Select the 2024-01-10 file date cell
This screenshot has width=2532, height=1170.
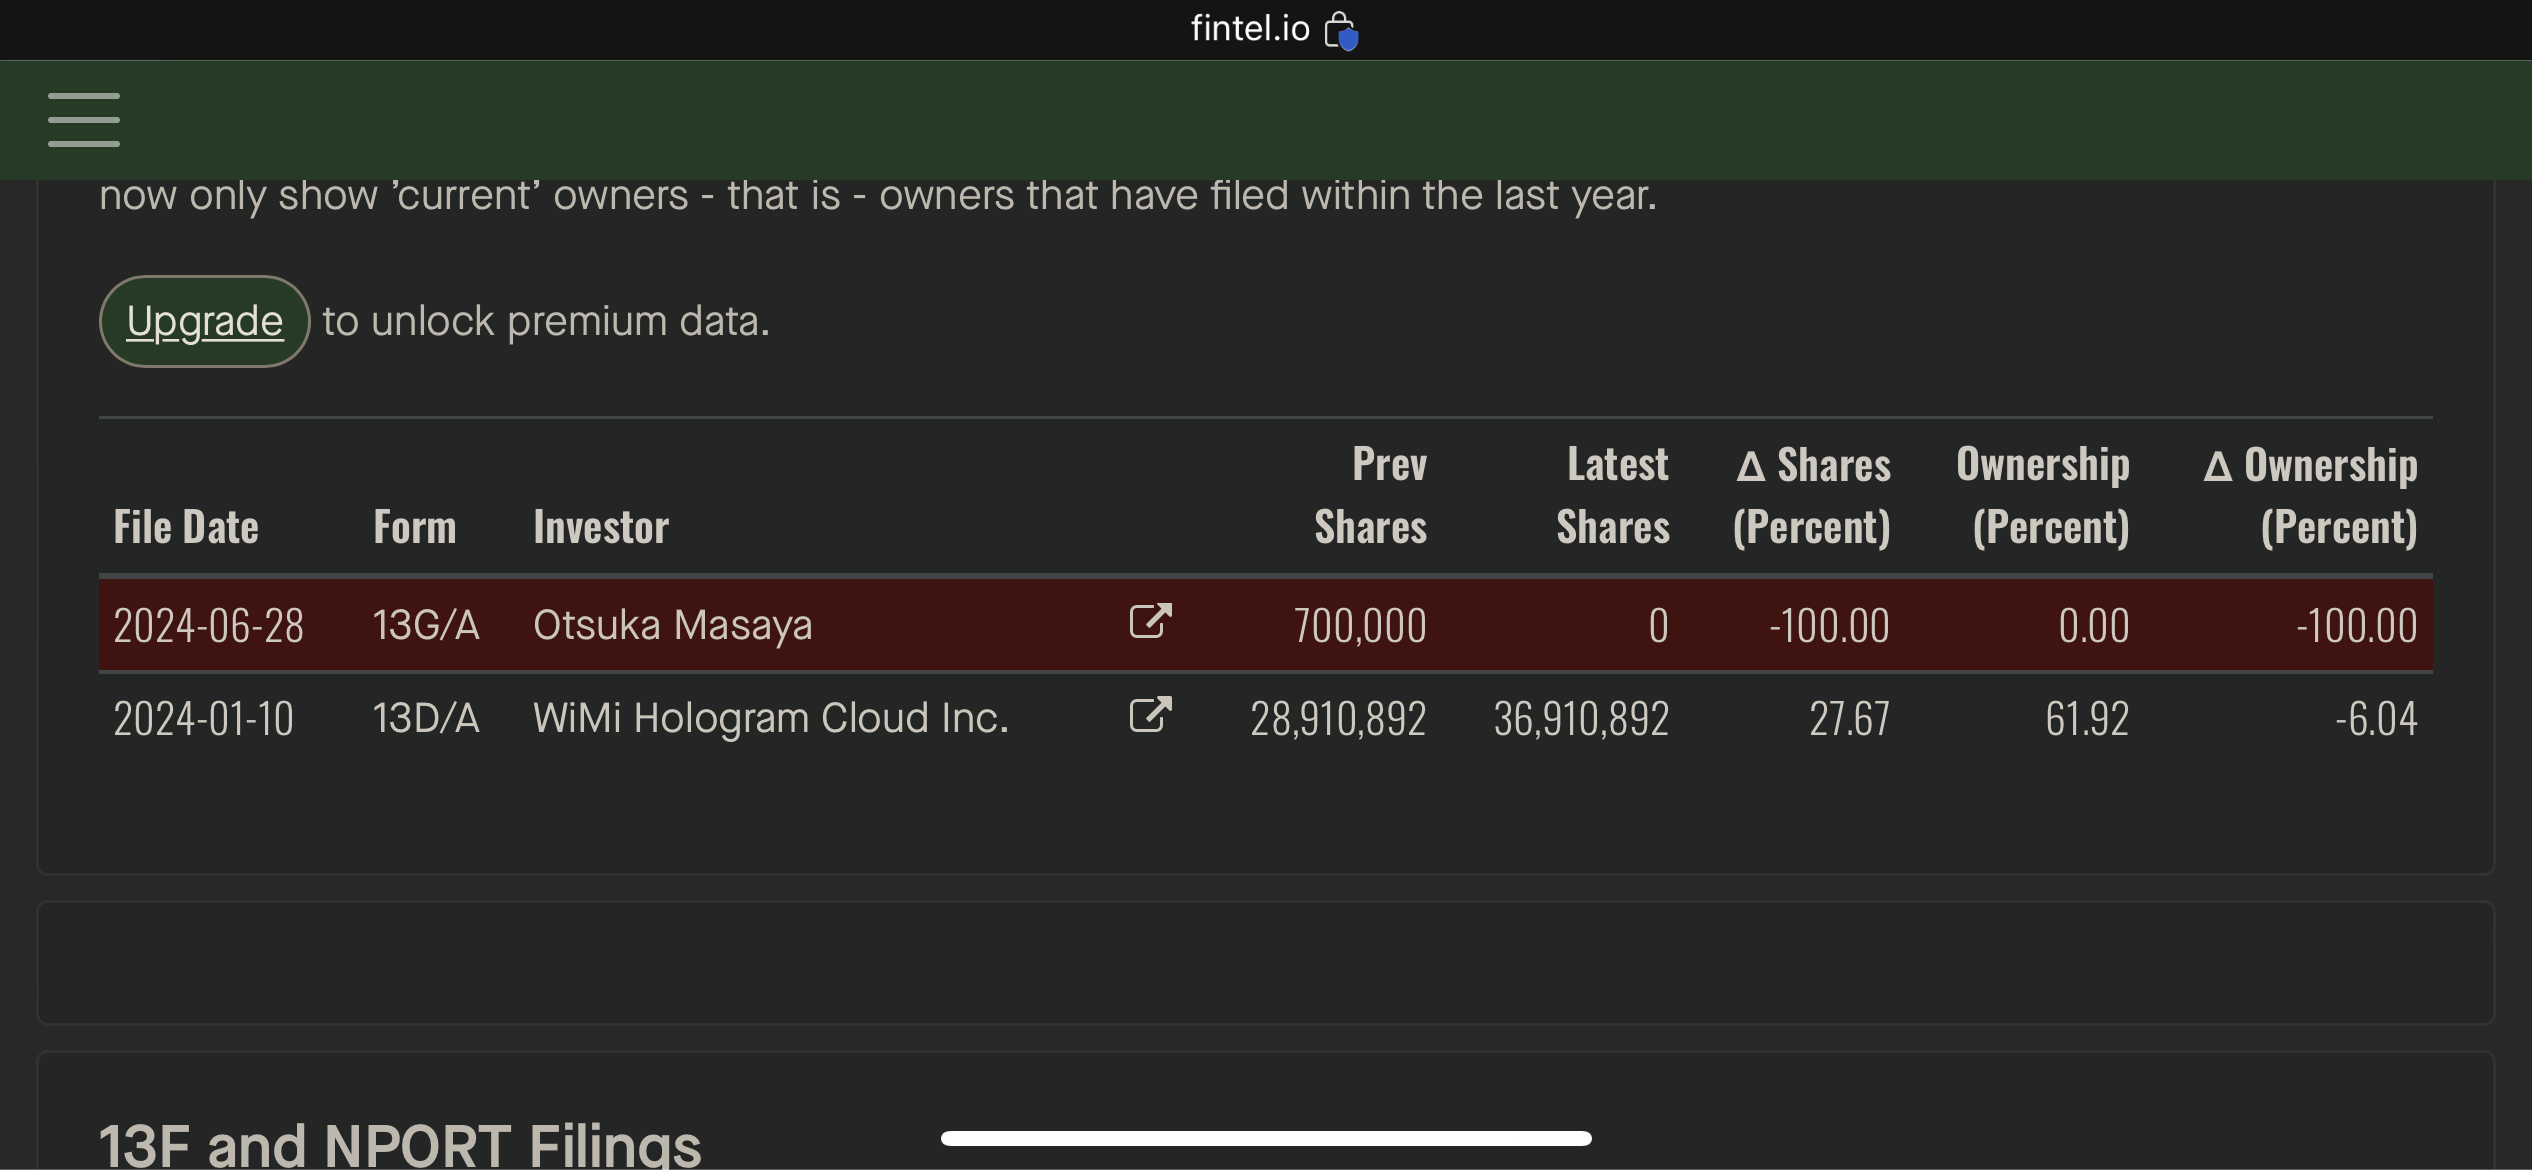pyautogui.click(x=204, y=718)
